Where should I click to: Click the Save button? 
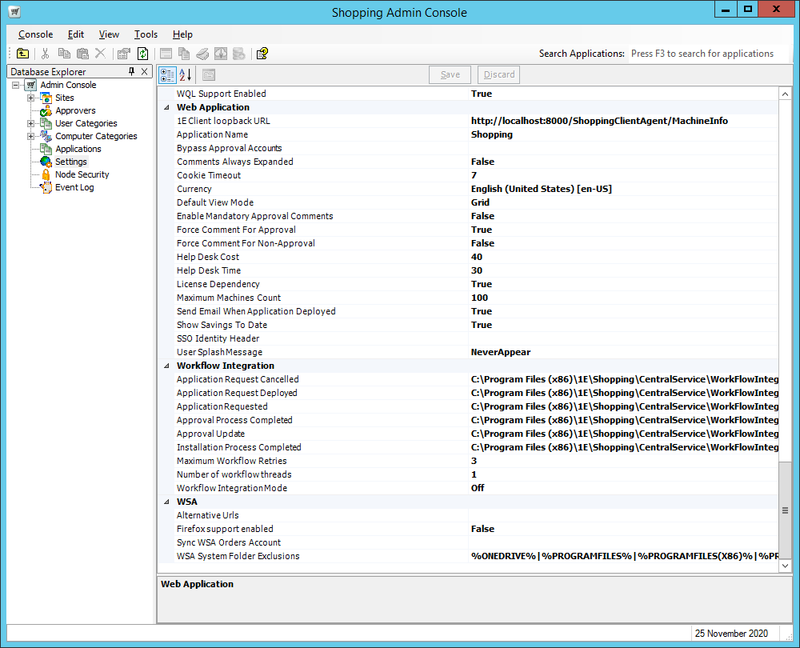click(450, 75)
